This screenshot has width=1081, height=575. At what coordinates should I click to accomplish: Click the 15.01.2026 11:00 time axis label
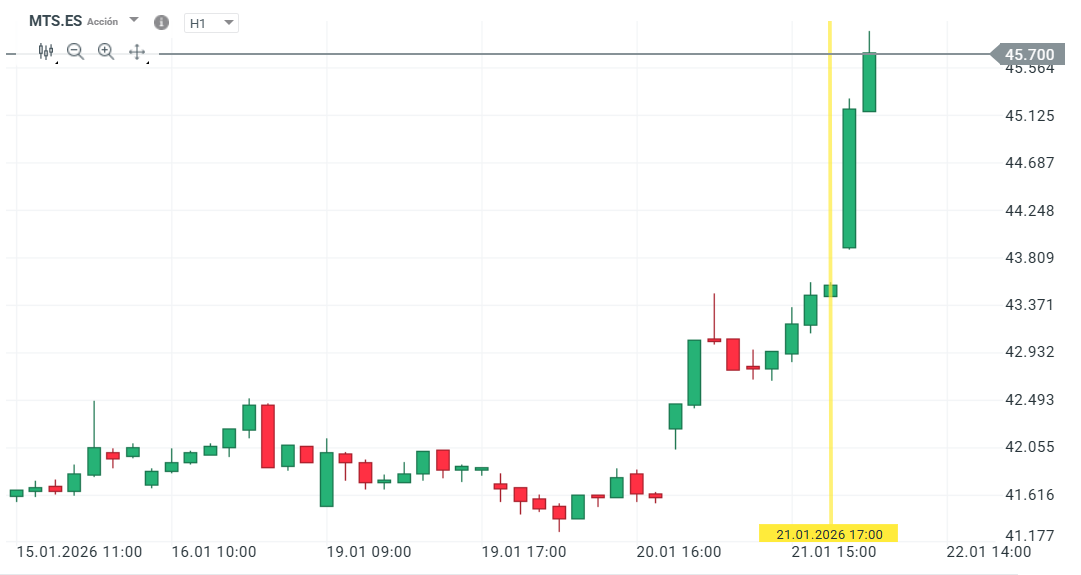point(80,552)
